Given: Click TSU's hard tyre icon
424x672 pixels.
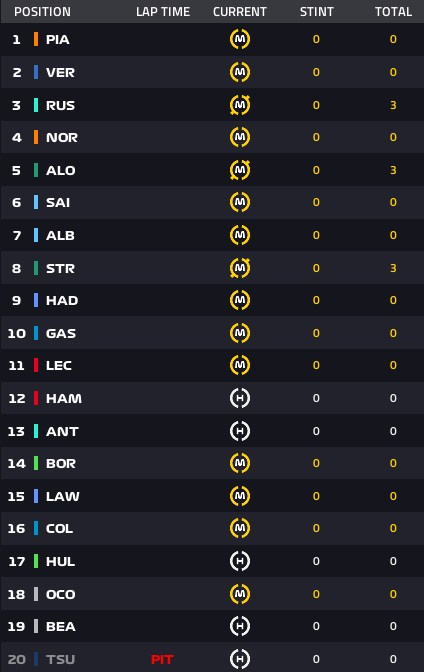Looking at the screenshot, I should tap(240, 659).
